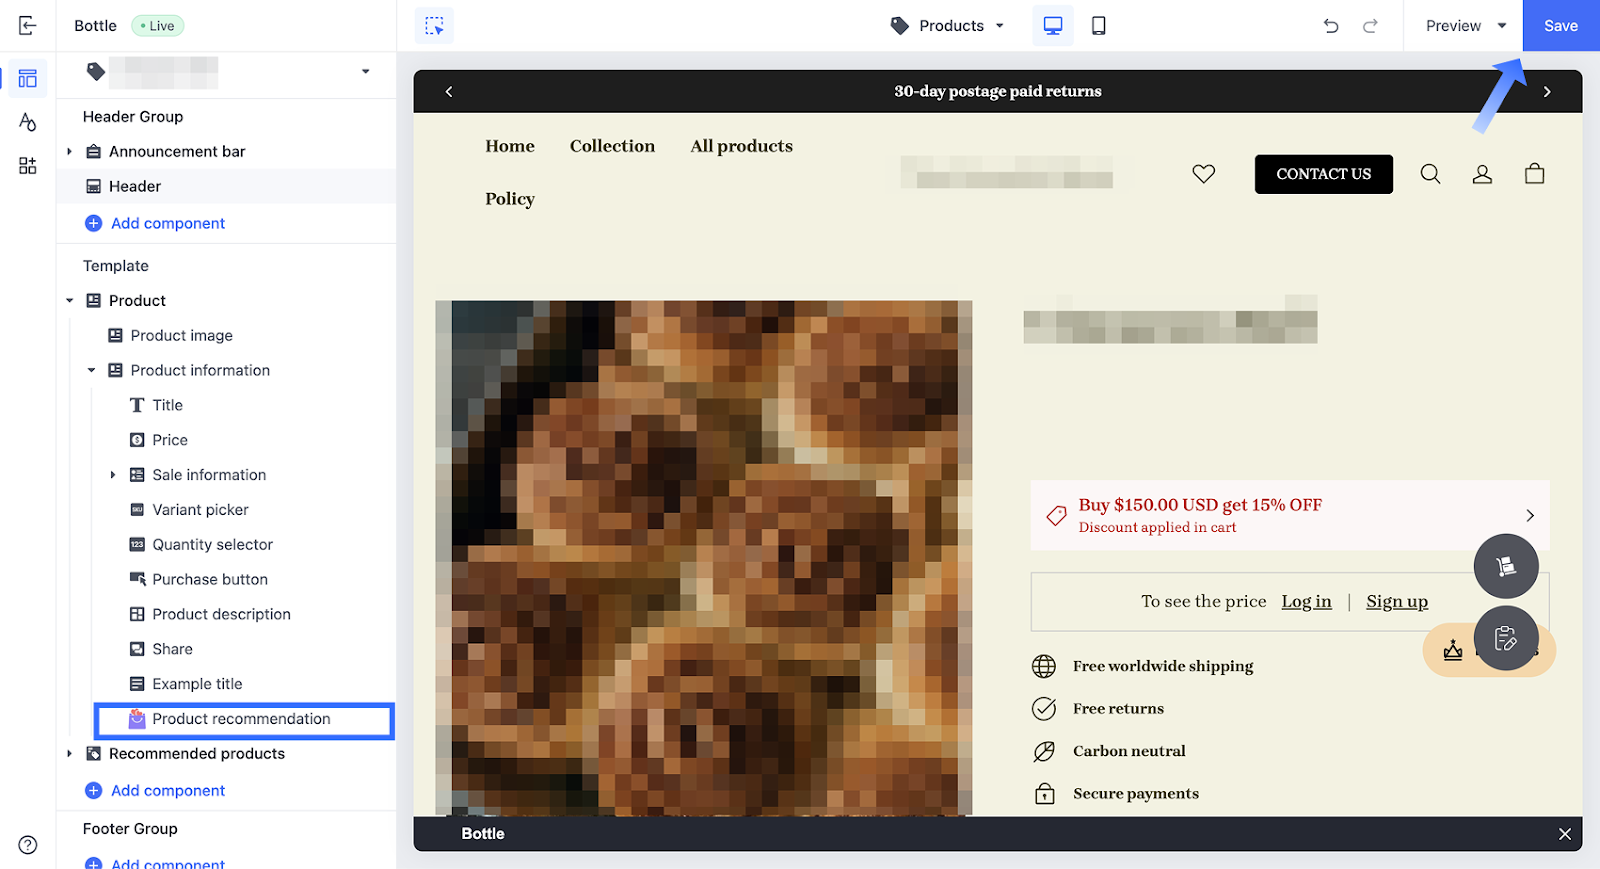Click the wishlist heart icon
1600x869 pixels.
click(x=1204, y=174)
